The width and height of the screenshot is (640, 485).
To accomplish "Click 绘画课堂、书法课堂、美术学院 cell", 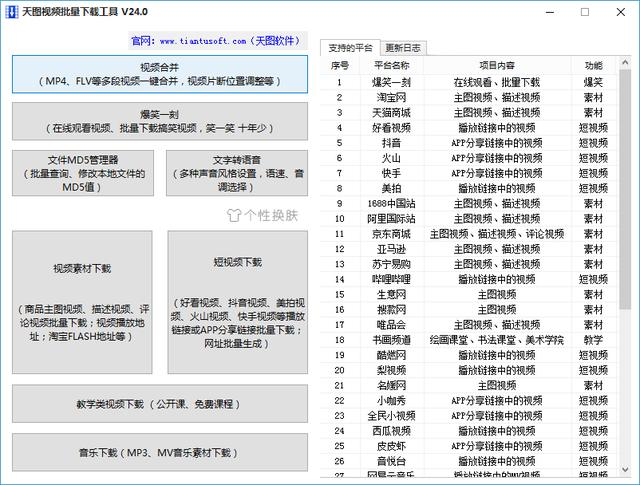I will (497, 340).
